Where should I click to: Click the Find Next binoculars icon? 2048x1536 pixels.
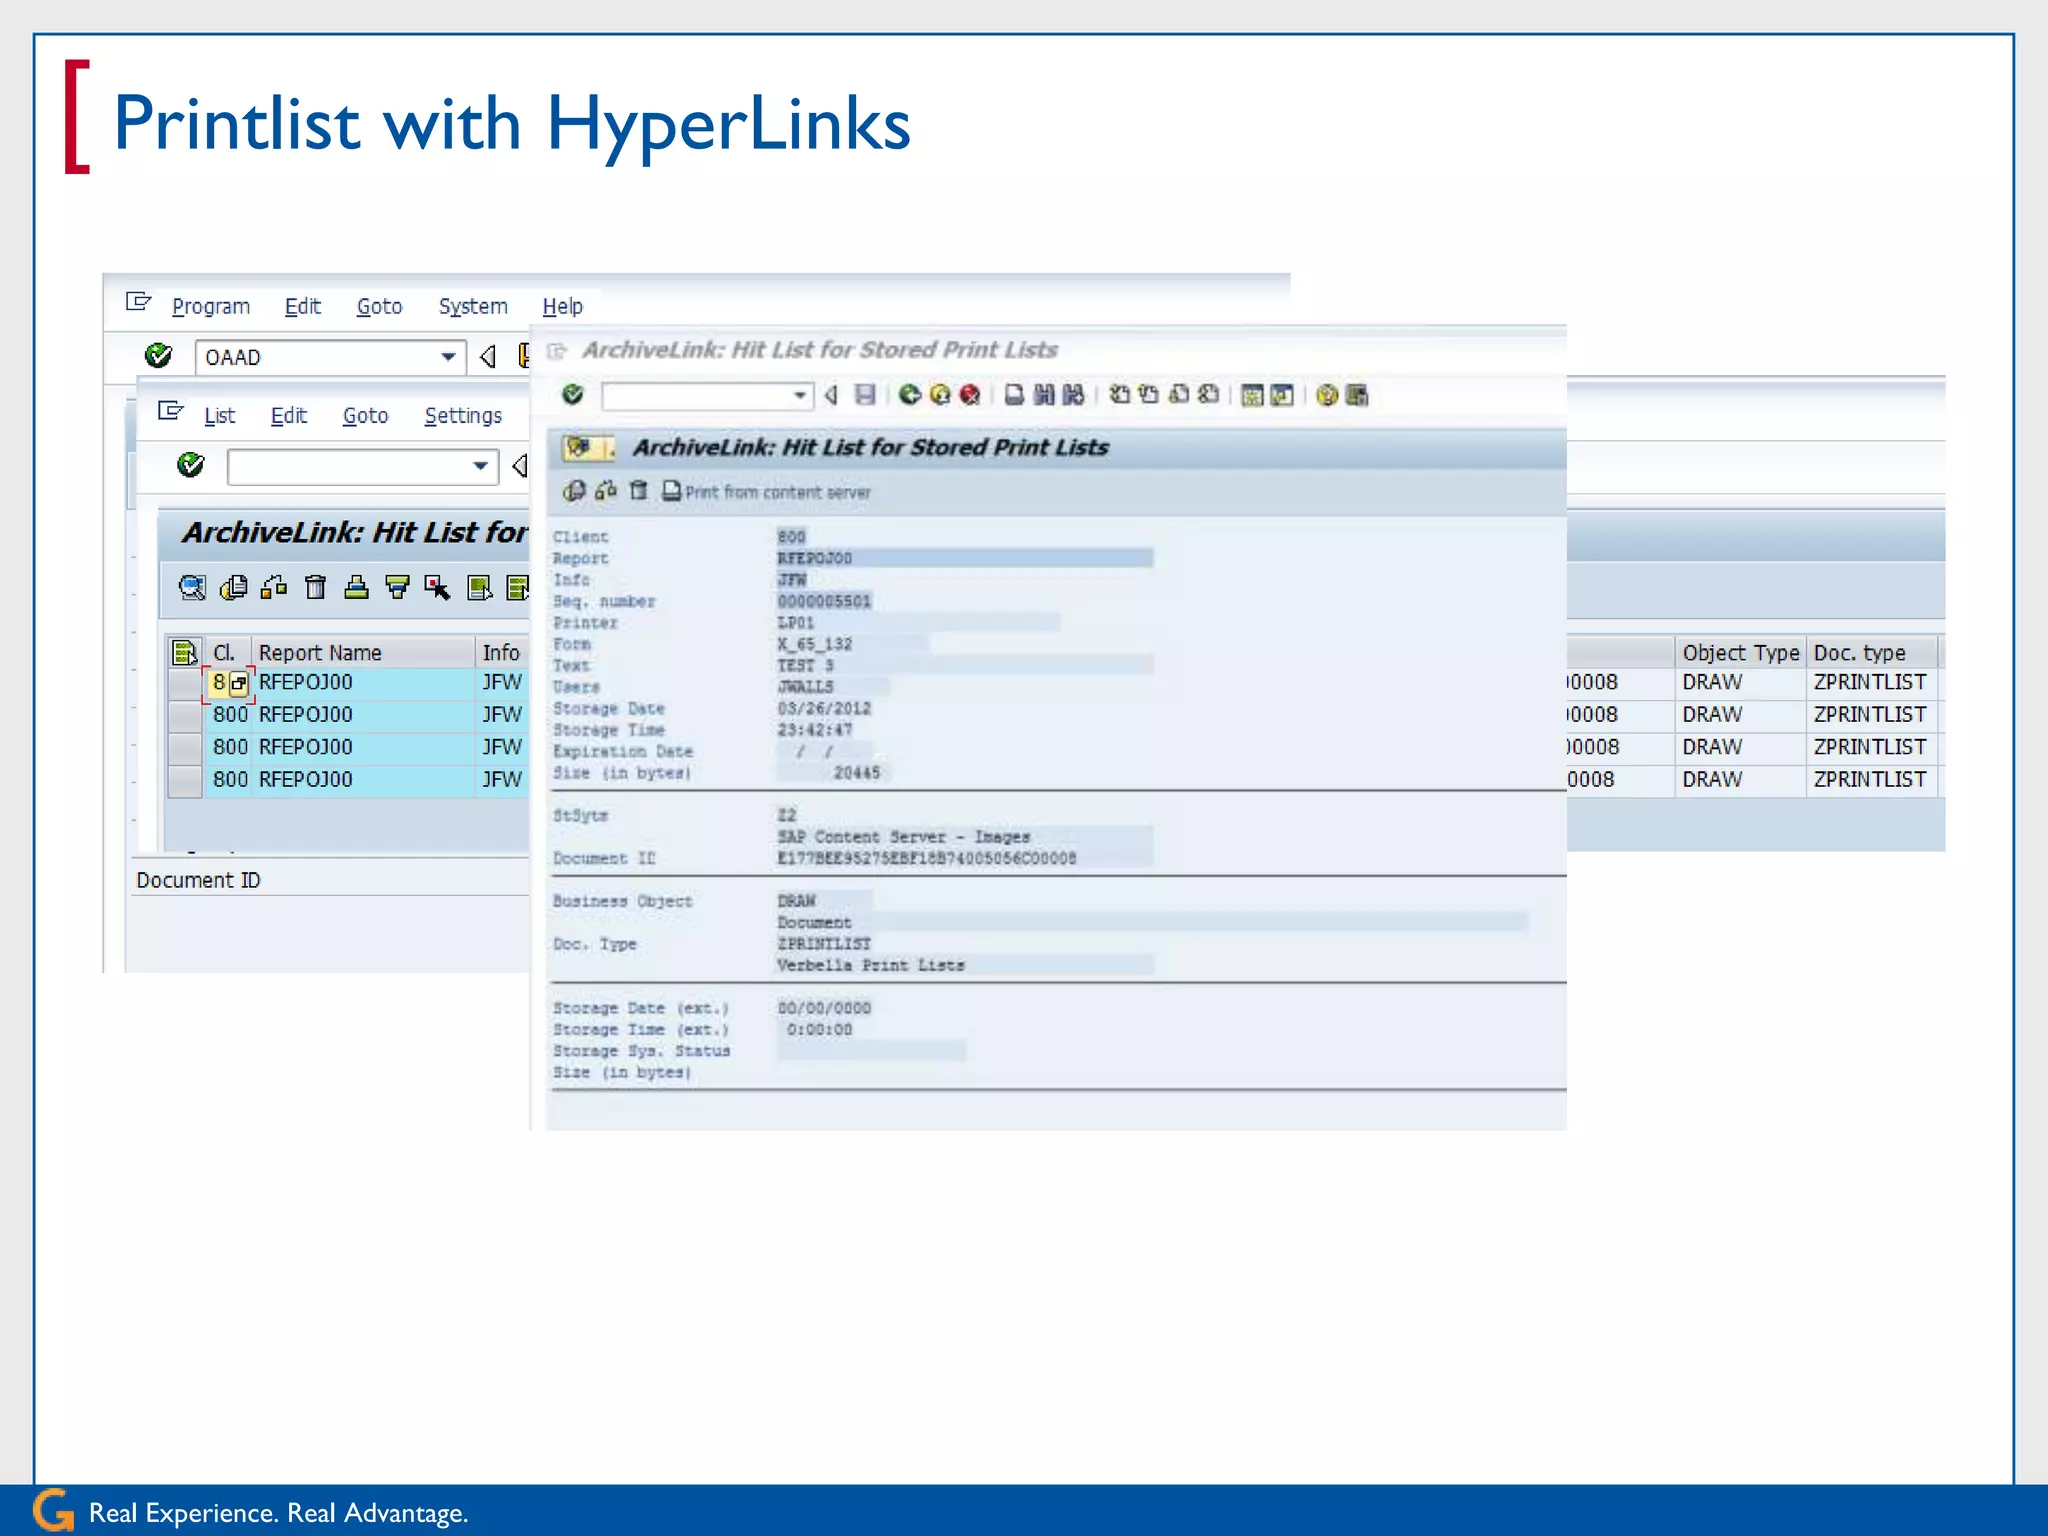pyautogui.click(x=1073, y=395)
